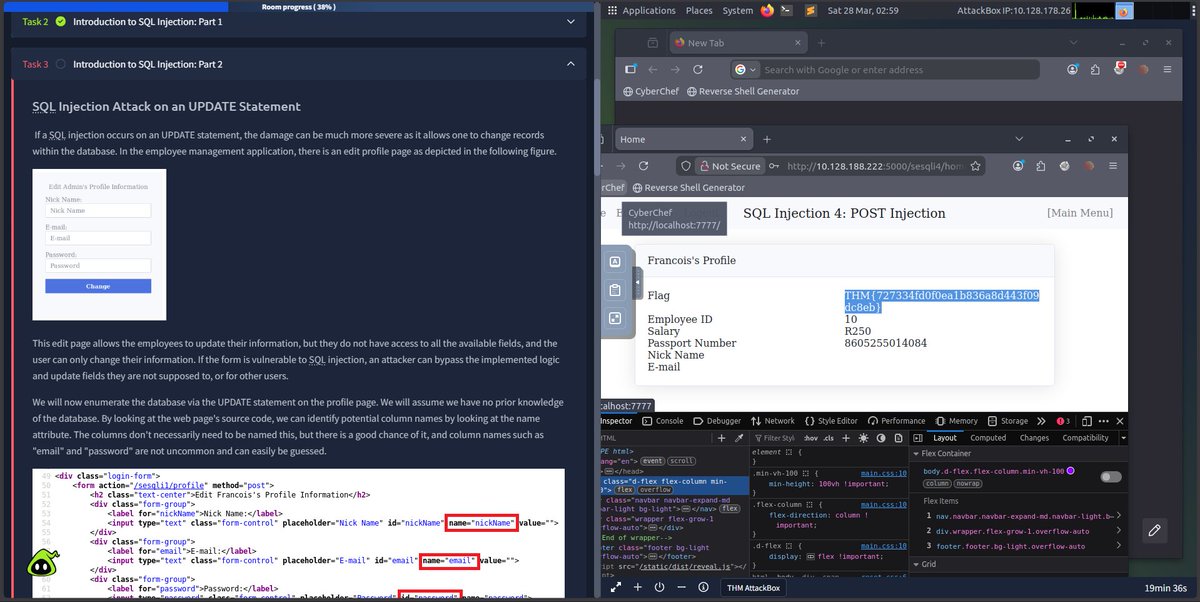Toggle the .cls classes panel

click(x=828, y=438)
